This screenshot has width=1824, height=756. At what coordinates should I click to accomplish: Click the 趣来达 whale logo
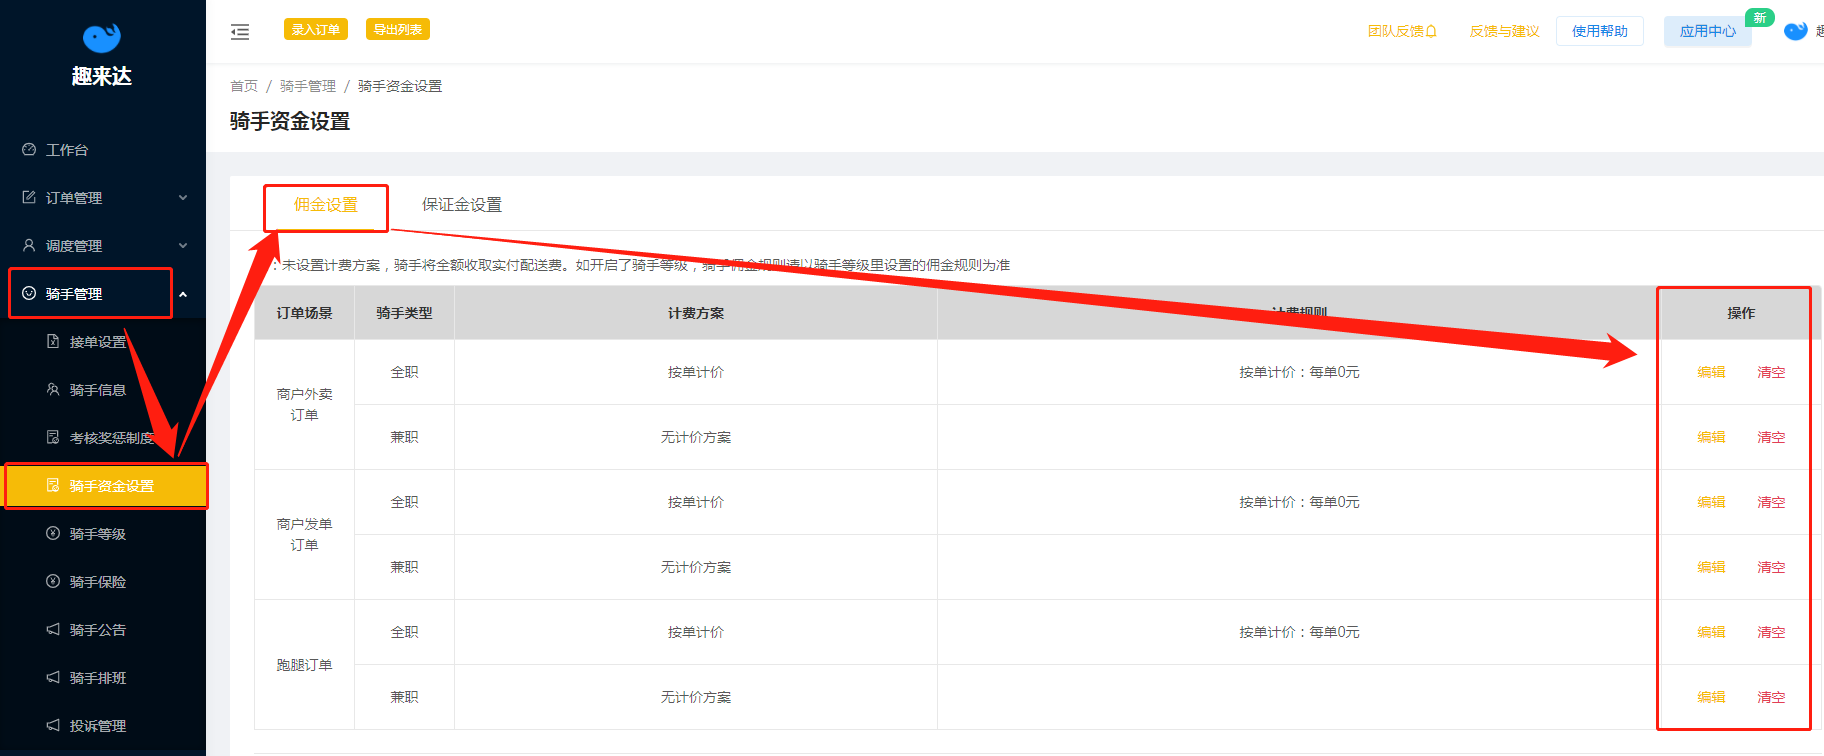tap(101, 37)
